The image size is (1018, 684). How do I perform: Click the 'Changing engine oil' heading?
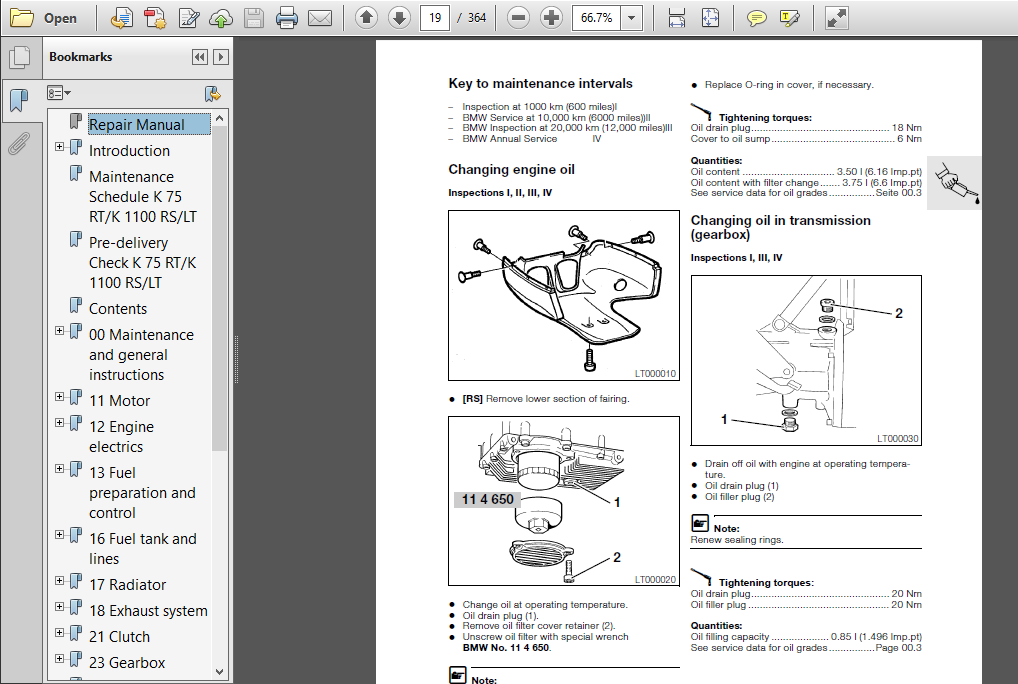[x=512, y=169]
